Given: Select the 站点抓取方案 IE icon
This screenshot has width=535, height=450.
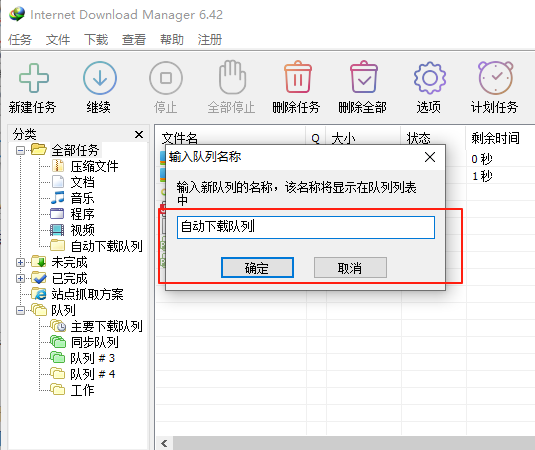Looking at the screenshot, I should (x=39, y=293).
